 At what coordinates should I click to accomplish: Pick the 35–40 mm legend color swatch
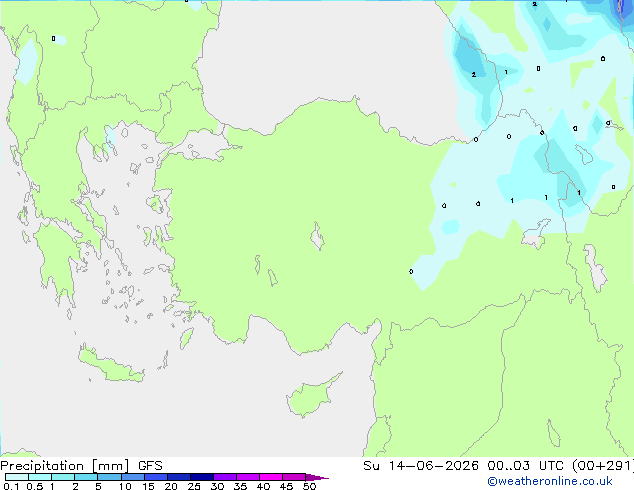pyautogui.click(x=248, y=477)
